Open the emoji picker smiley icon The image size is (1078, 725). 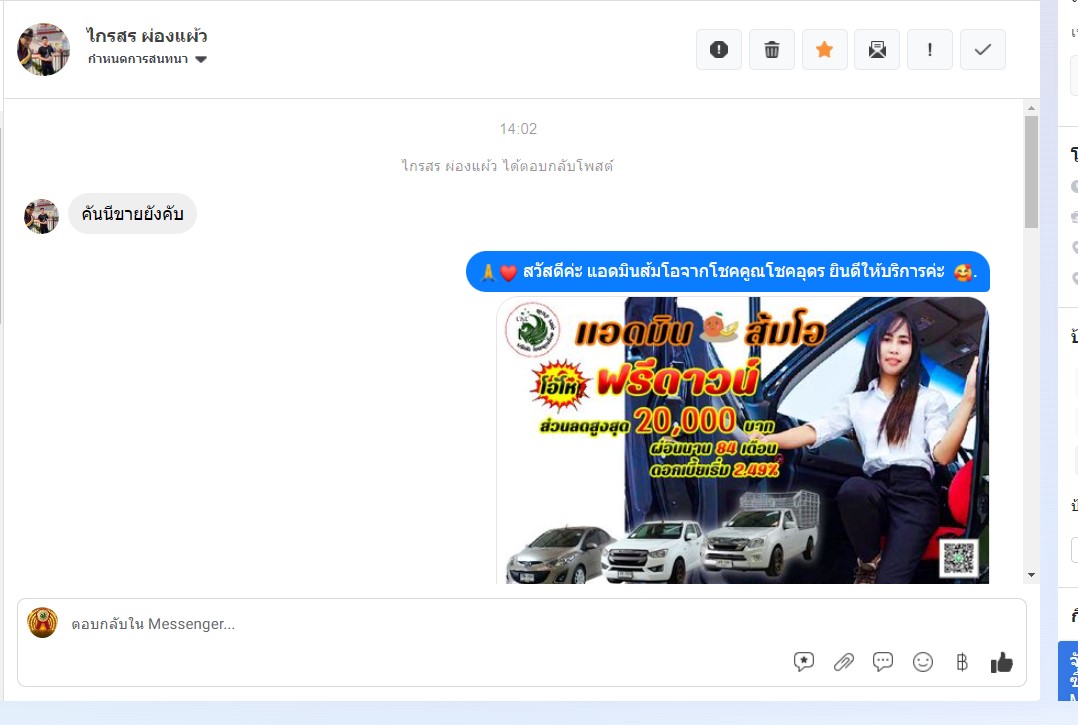[x=923, y=662]
